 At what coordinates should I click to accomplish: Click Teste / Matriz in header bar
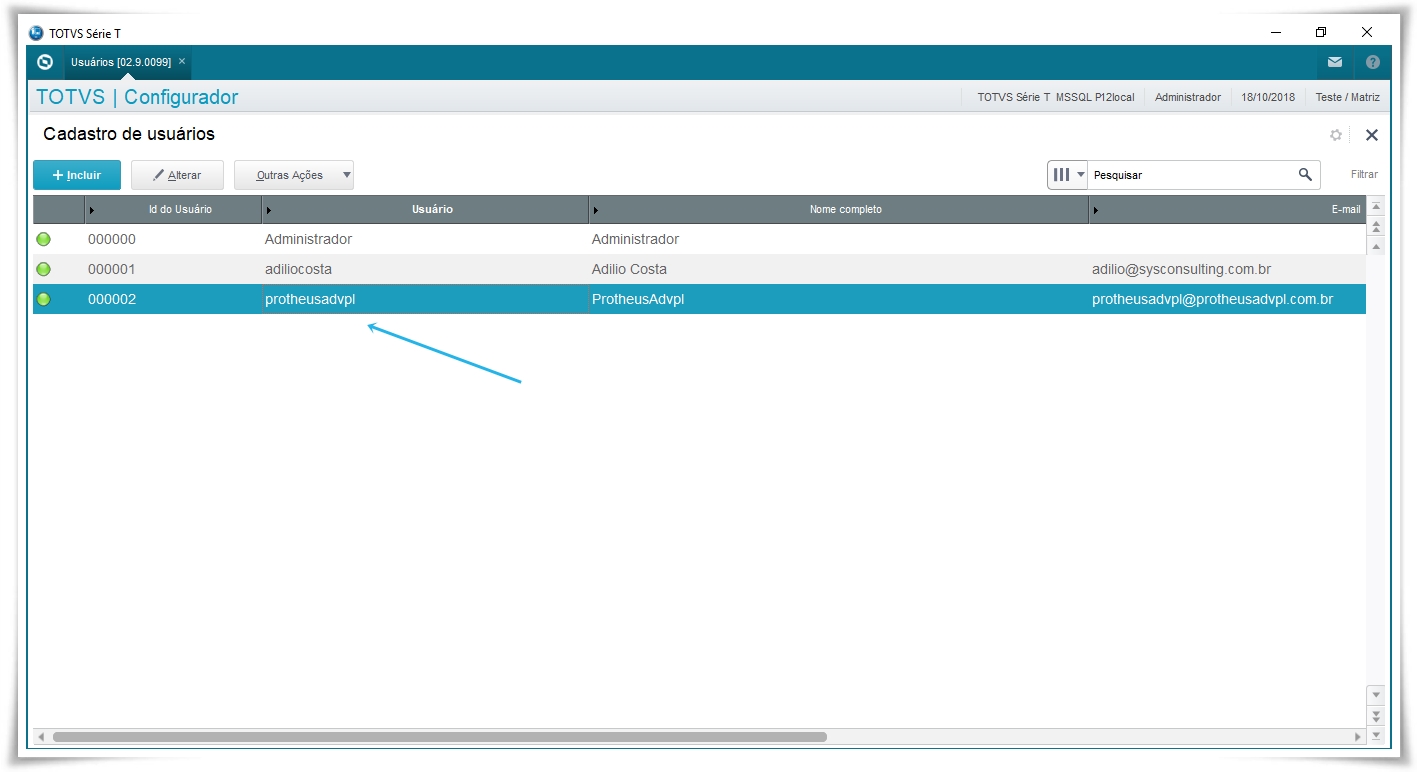click(x=1347, y=97)
